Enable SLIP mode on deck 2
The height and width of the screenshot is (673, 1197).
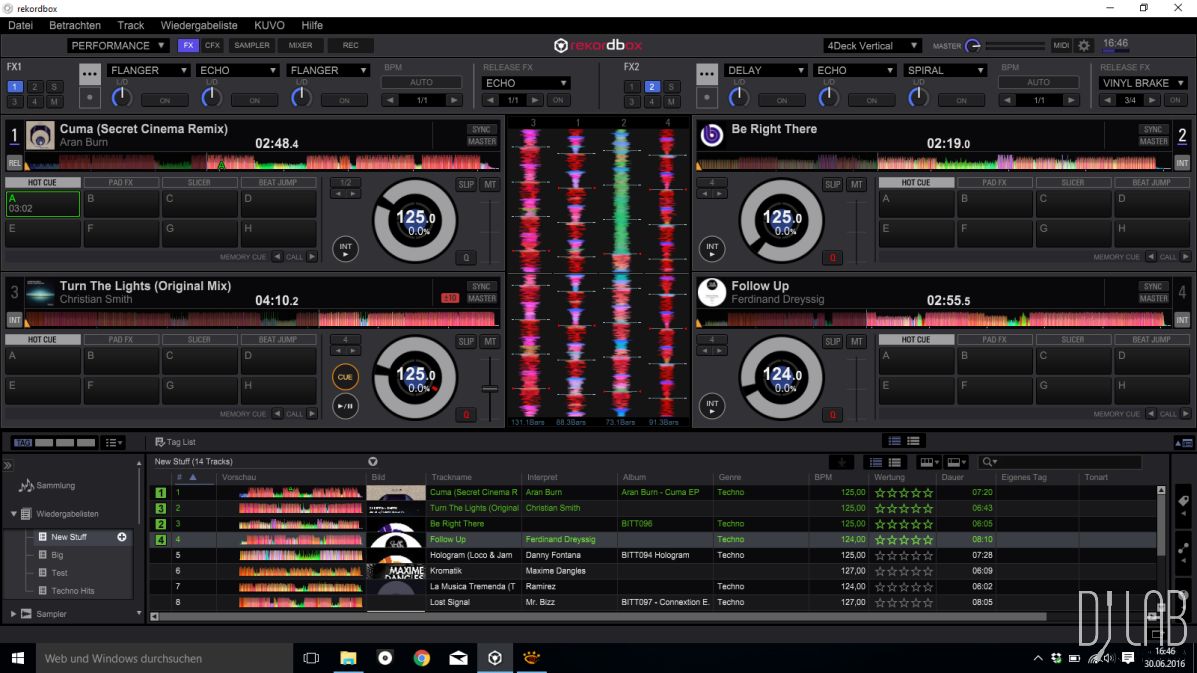click(832, 185)
